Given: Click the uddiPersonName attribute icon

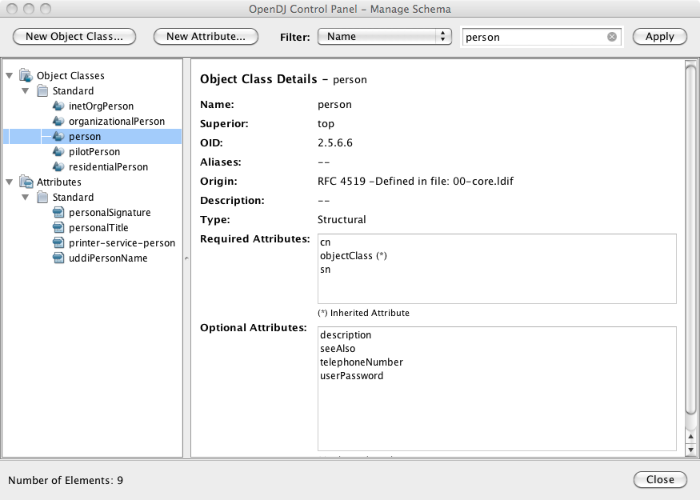Looking at the screenshot, I should (x=58, y=258).
